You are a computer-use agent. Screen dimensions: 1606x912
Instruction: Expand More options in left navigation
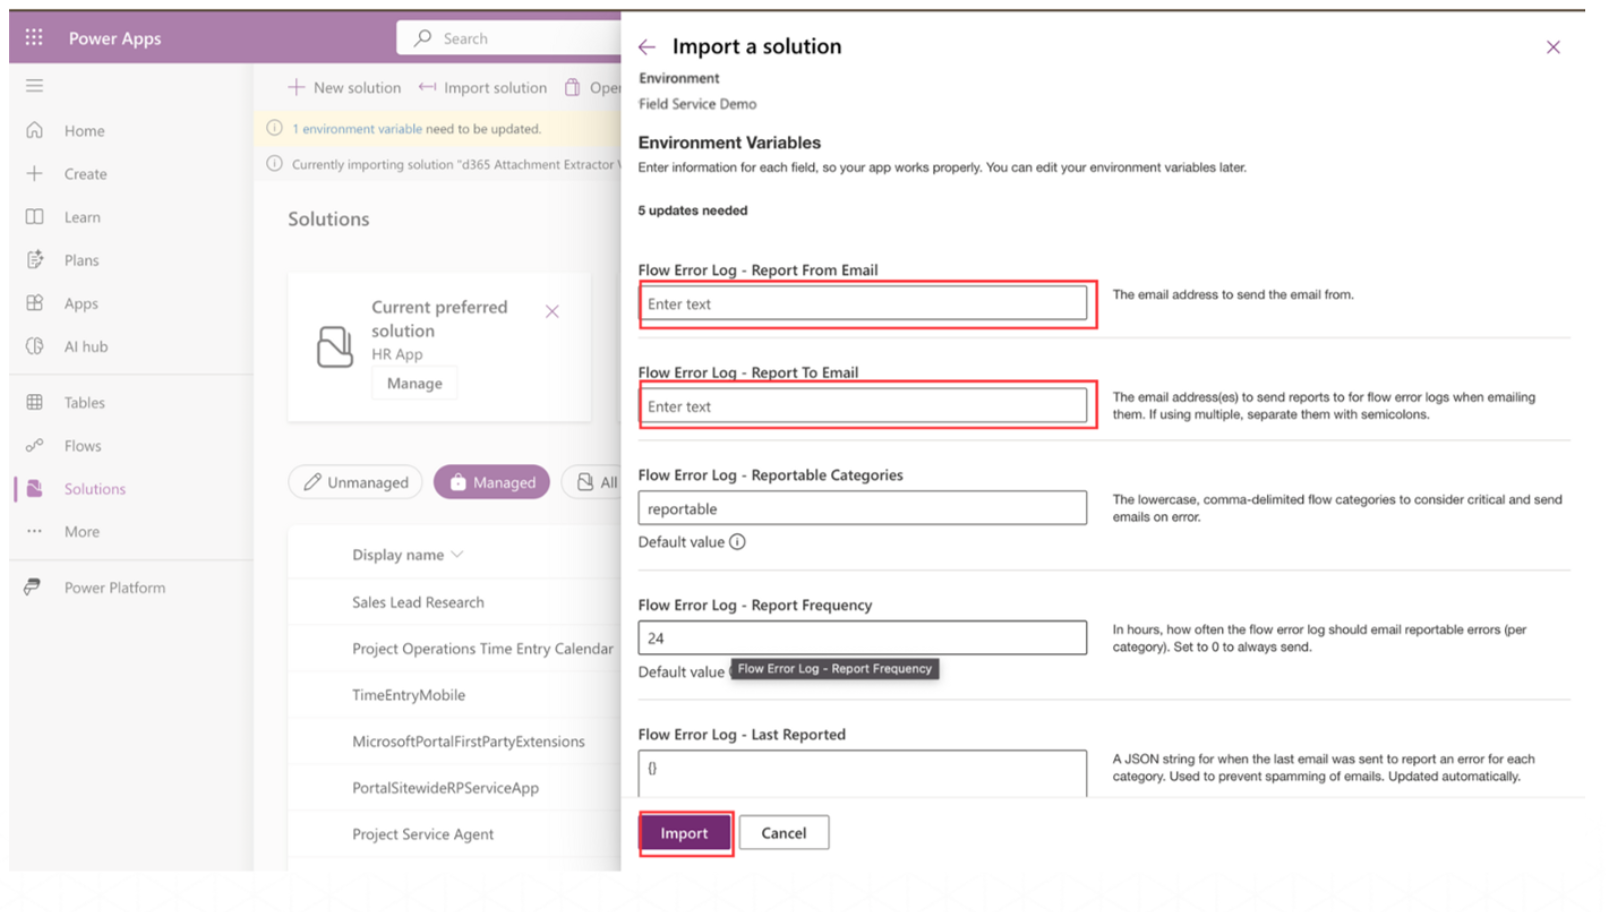pos(81,532)
